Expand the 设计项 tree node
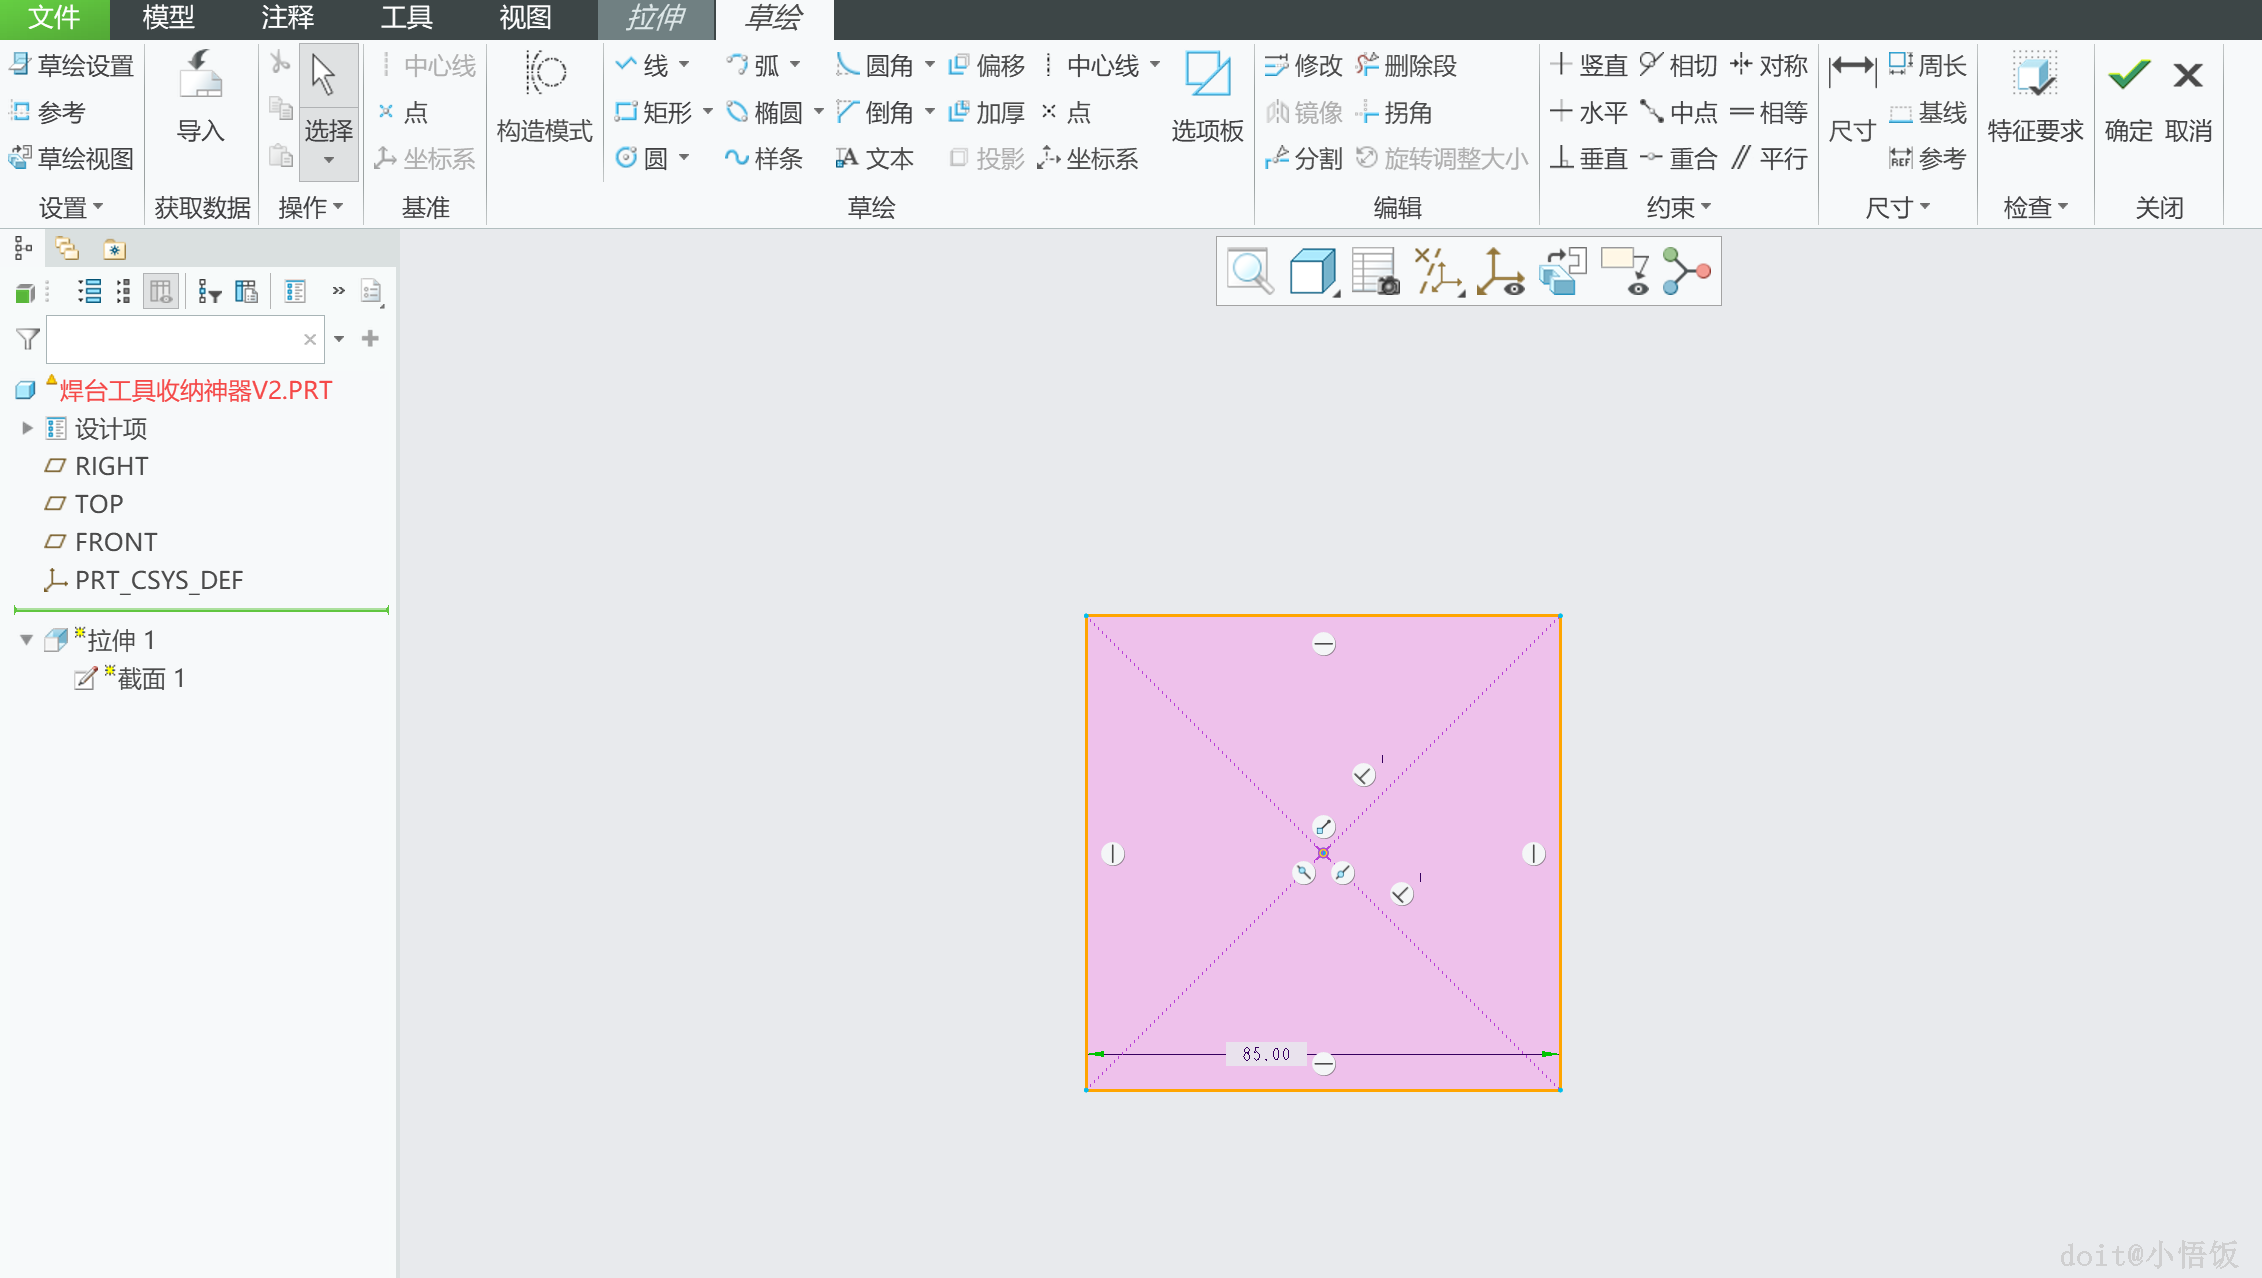Screen dimensions: 2262x1278 coord(27,428)
